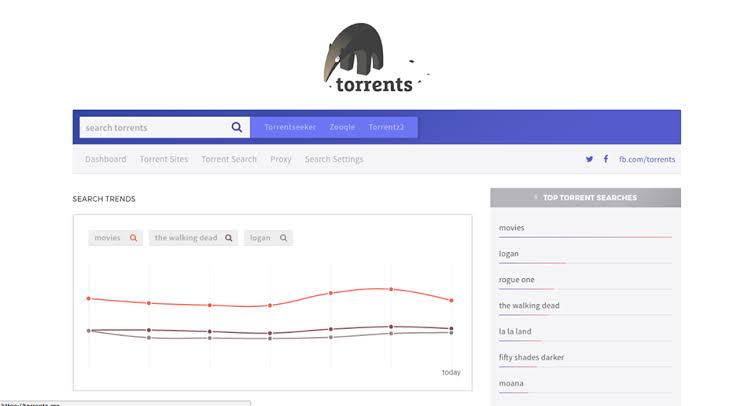Open logan in top torrent searches
Screen dimensions: 755x406
[x=508, y=254]
